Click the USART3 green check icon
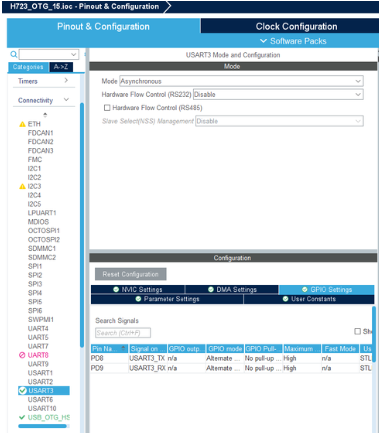 [x=22, y=391]
